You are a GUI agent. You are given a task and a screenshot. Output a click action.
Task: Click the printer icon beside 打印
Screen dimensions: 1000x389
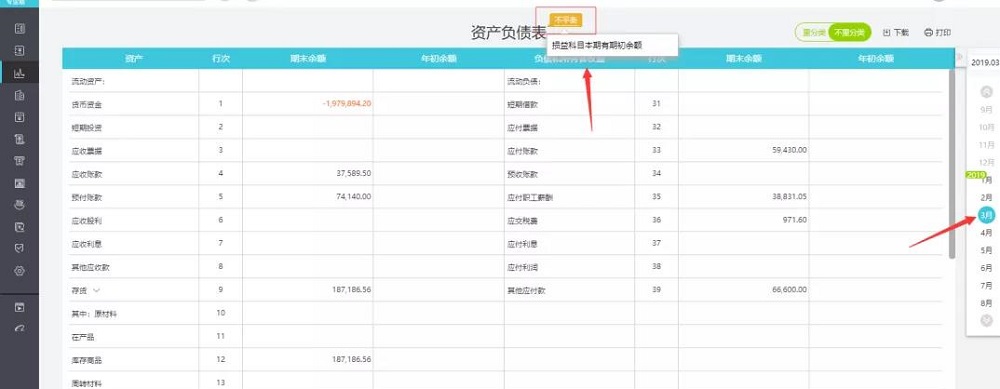pyautogui.click(x=928, y=33)
